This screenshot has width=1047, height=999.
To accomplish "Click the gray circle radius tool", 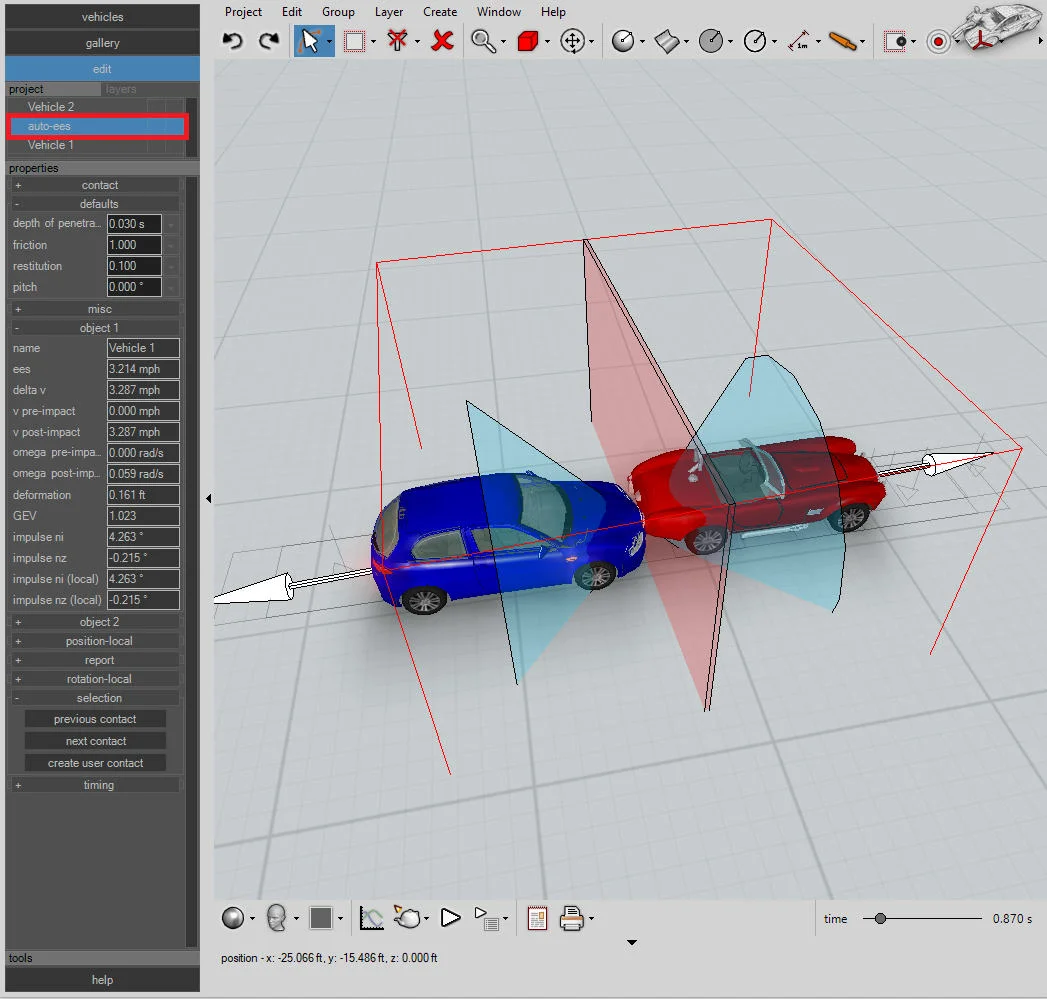I will [710, 41].
